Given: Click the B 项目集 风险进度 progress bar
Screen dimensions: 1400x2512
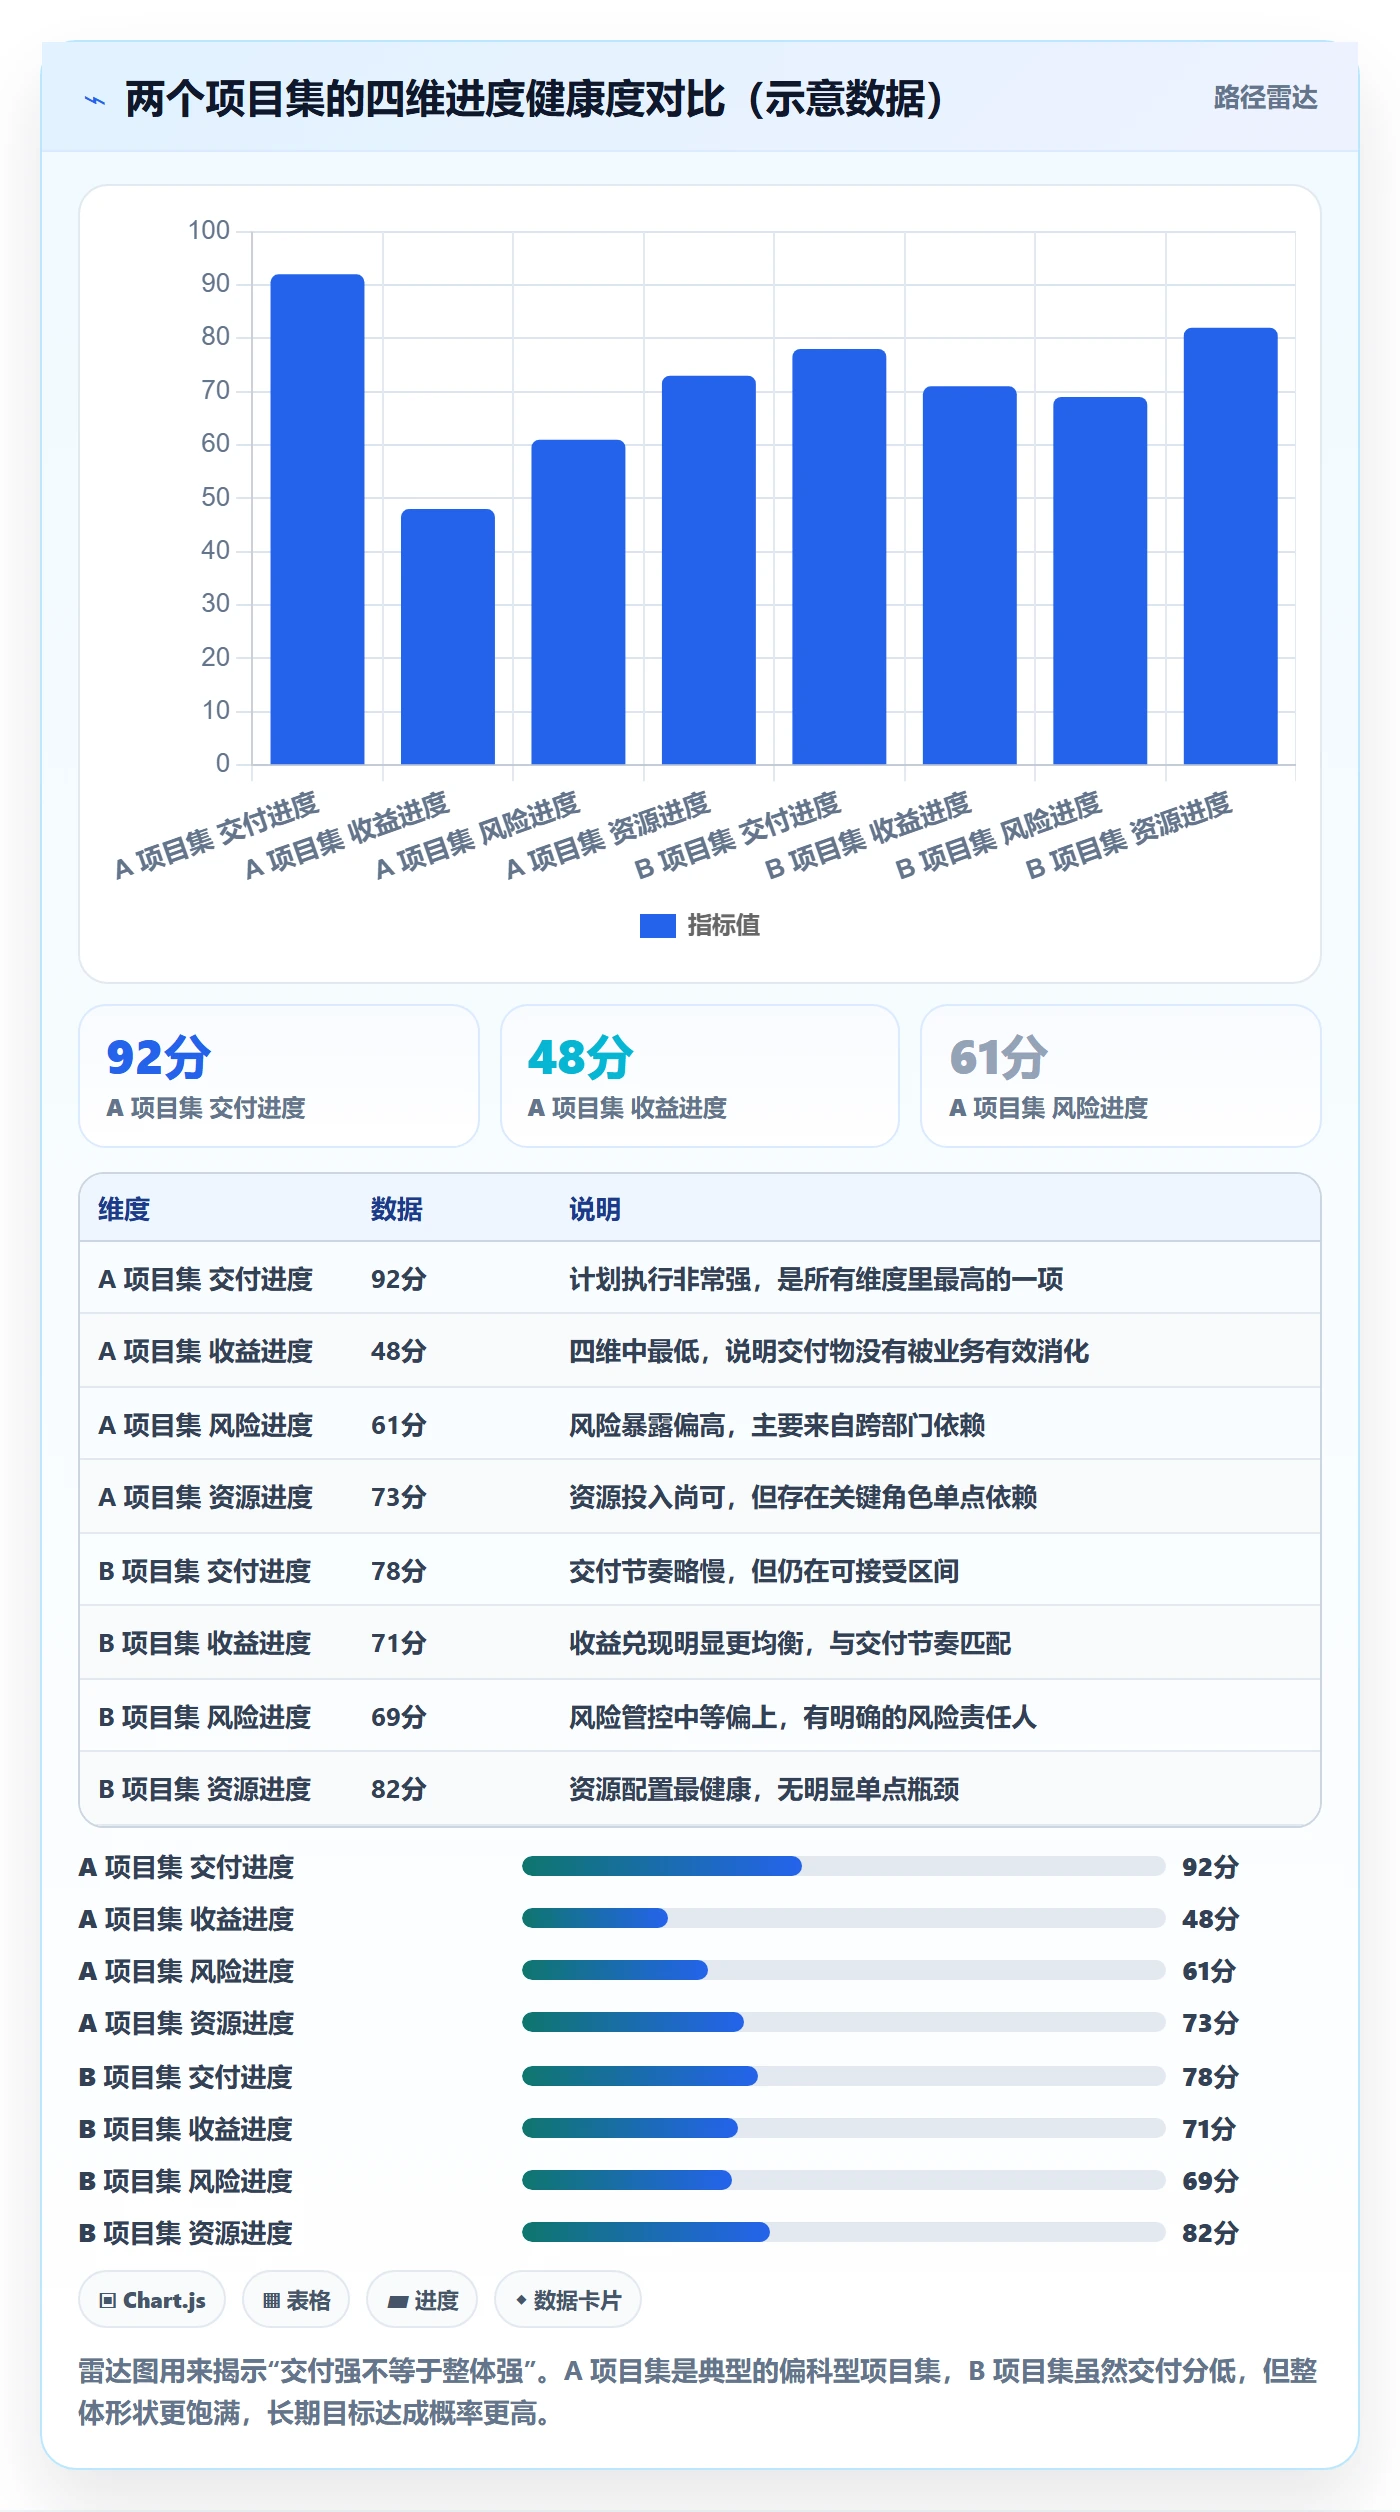Looking at the screenshot, I should (x=844, y=2180).
